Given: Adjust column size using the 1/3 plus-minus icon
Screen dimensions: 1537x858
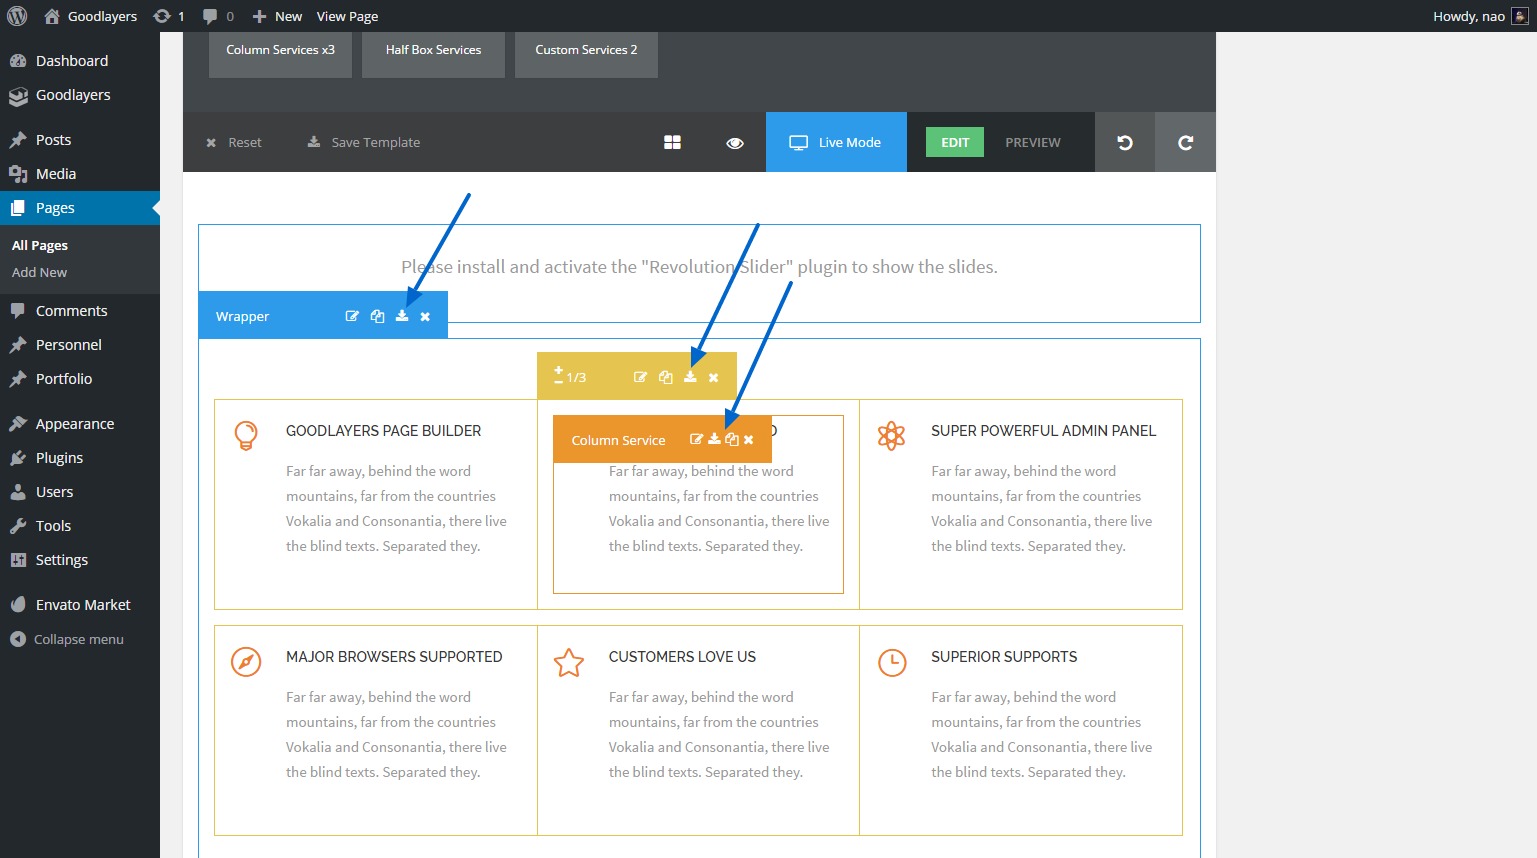Looking at the screenshot, I should 559,375.
